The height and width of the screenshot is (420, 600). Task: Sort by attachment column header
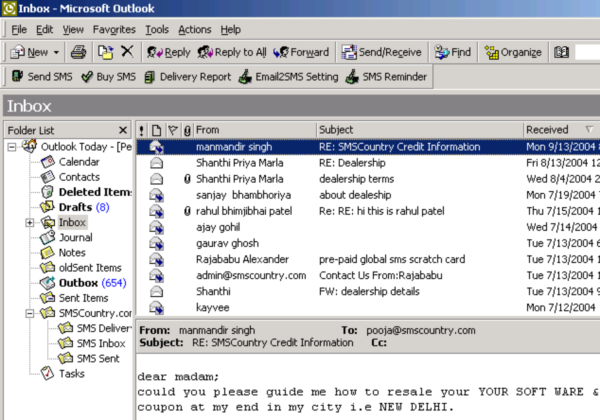(x=186, y=130)
